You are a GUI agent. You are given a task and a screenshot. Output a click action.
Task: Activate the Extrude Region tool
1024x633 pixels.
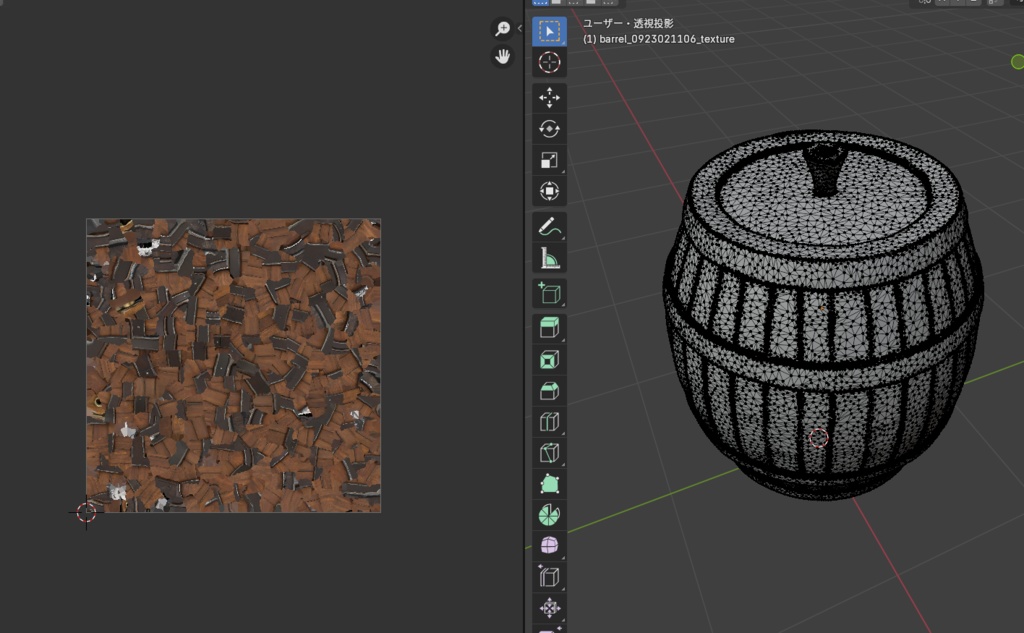549,328
